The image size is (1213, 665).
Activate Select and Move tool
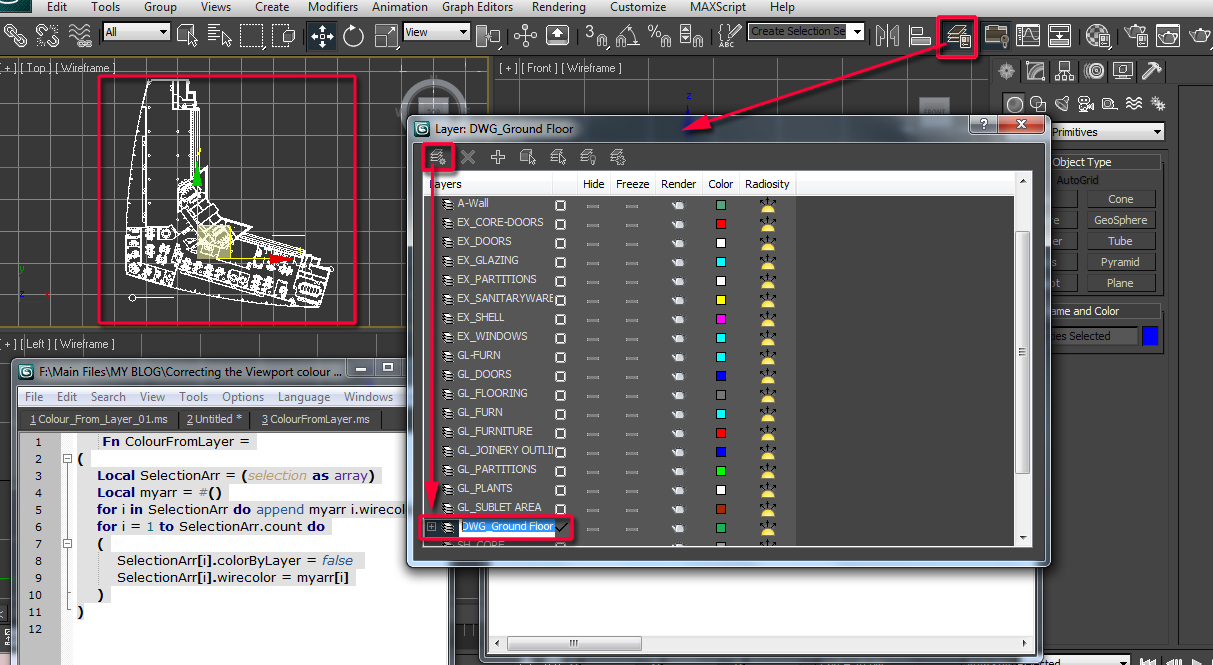tap(322, 36)
